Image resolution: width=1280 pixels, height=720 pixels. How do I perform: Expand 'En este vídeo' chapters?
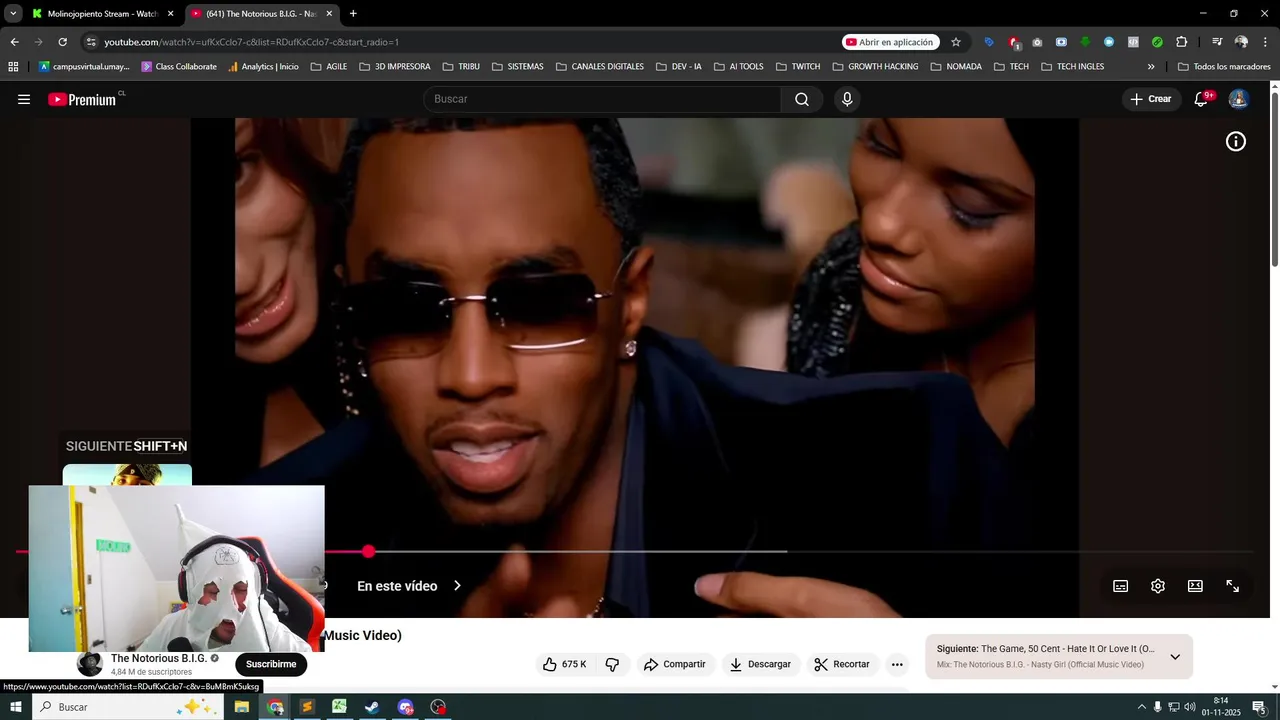click(x=410, y=586)
